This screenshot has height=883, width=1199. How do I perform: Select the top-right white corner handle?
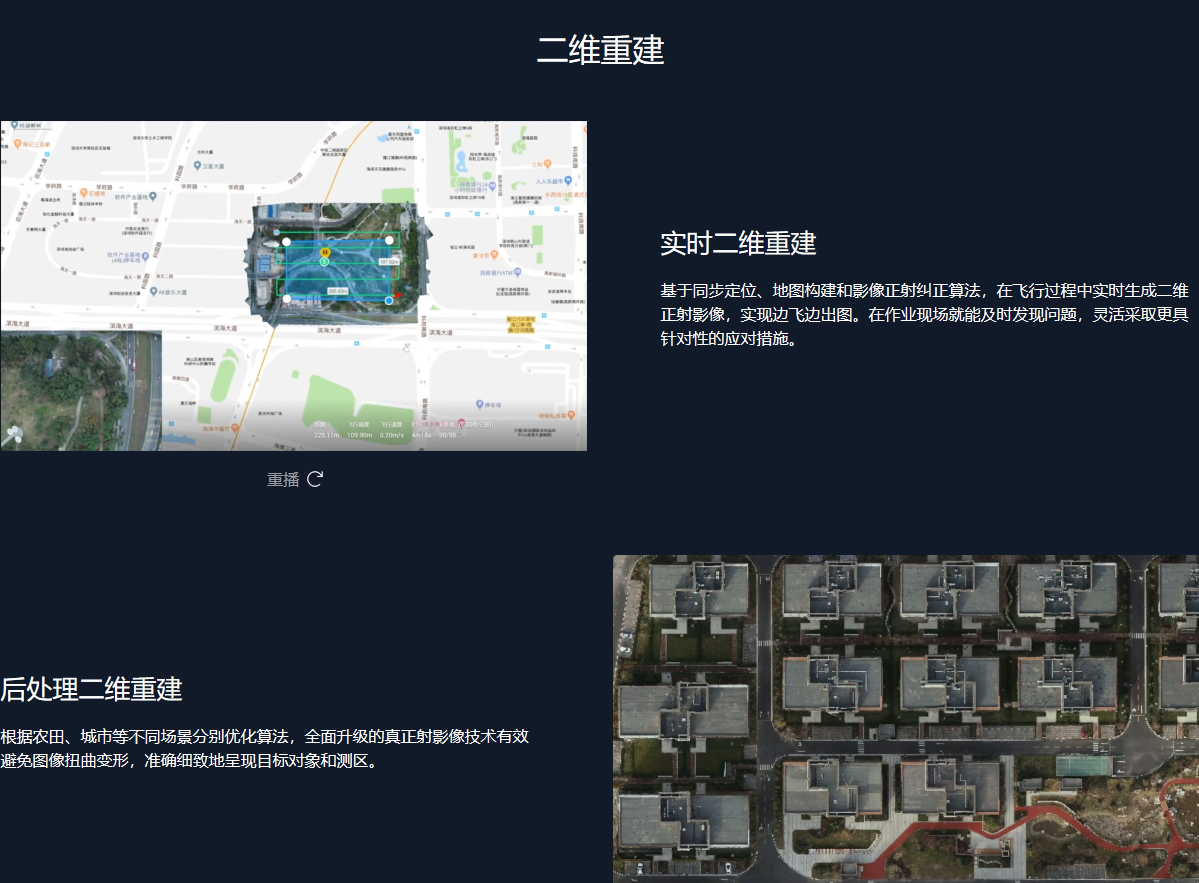pyautogui.click(x=389, y=240)
